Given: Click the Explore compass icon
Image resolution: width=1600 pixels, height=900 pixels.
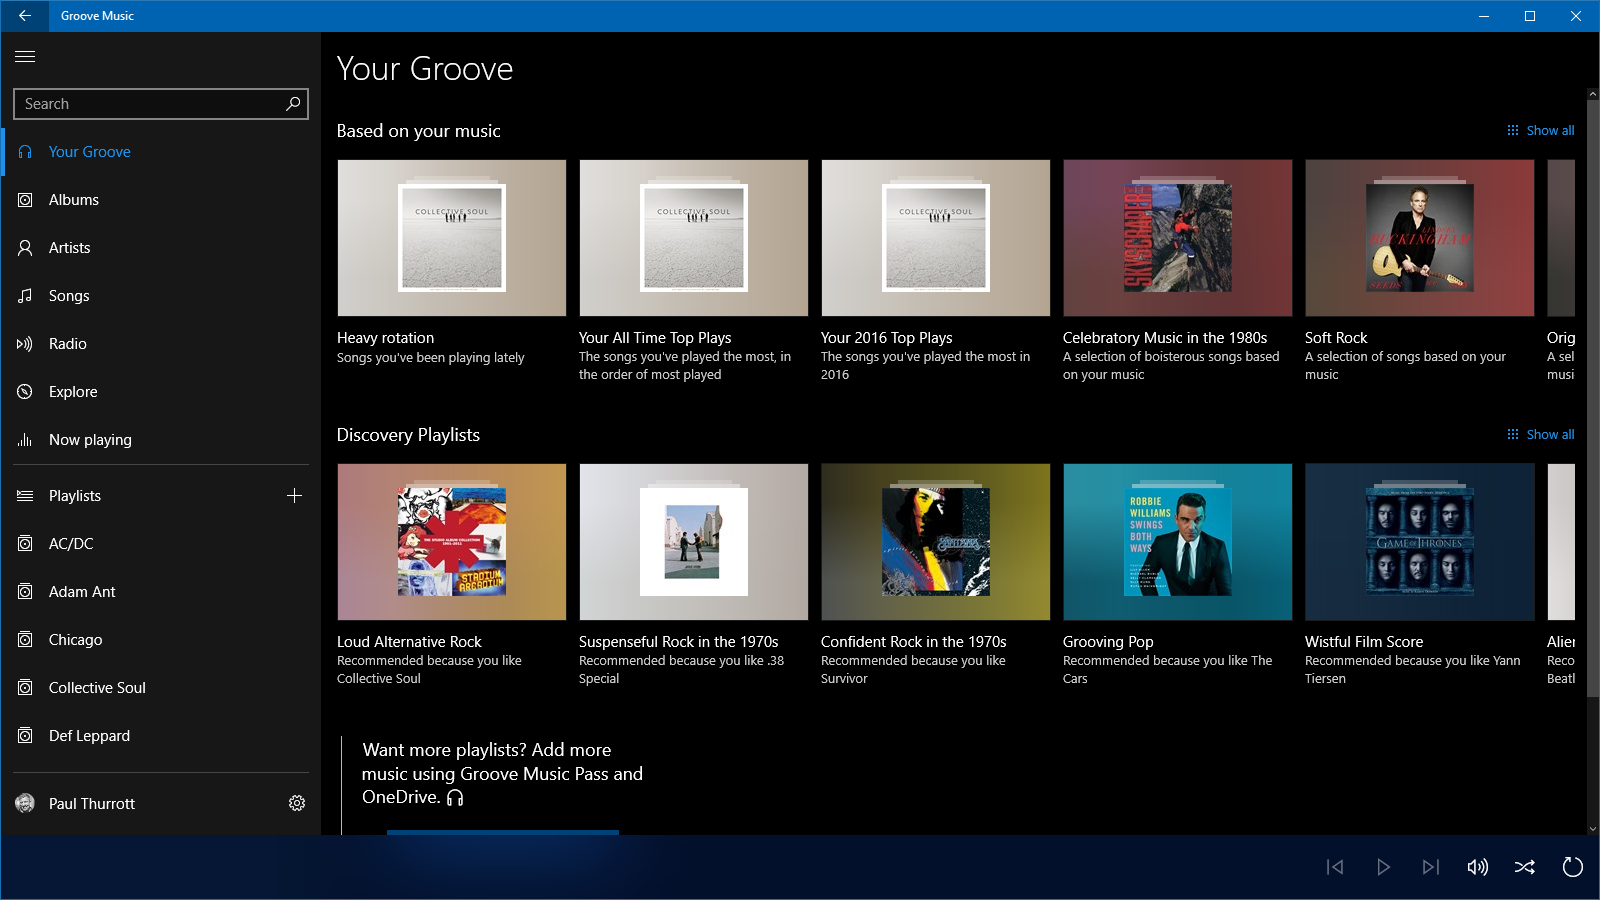Looking at the screenshot, I should 25,392.
